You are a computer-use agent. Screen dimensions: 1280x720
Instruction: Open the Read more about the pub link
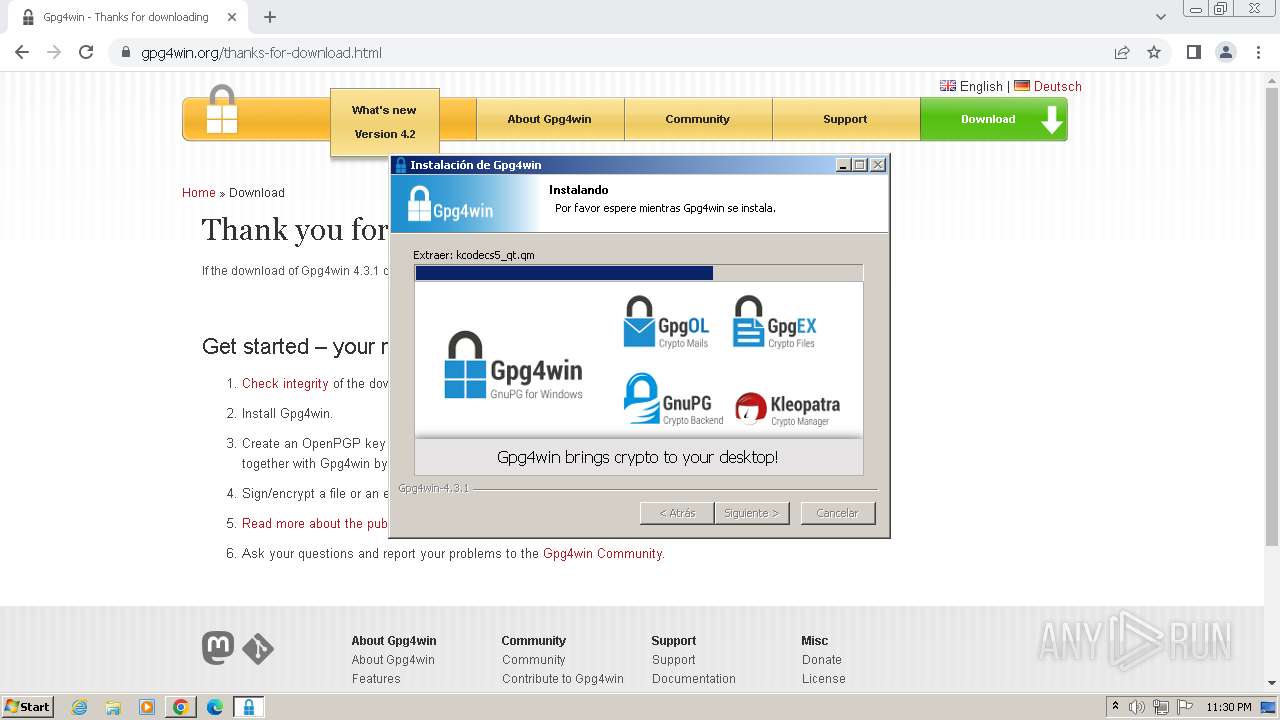[315, 524]
